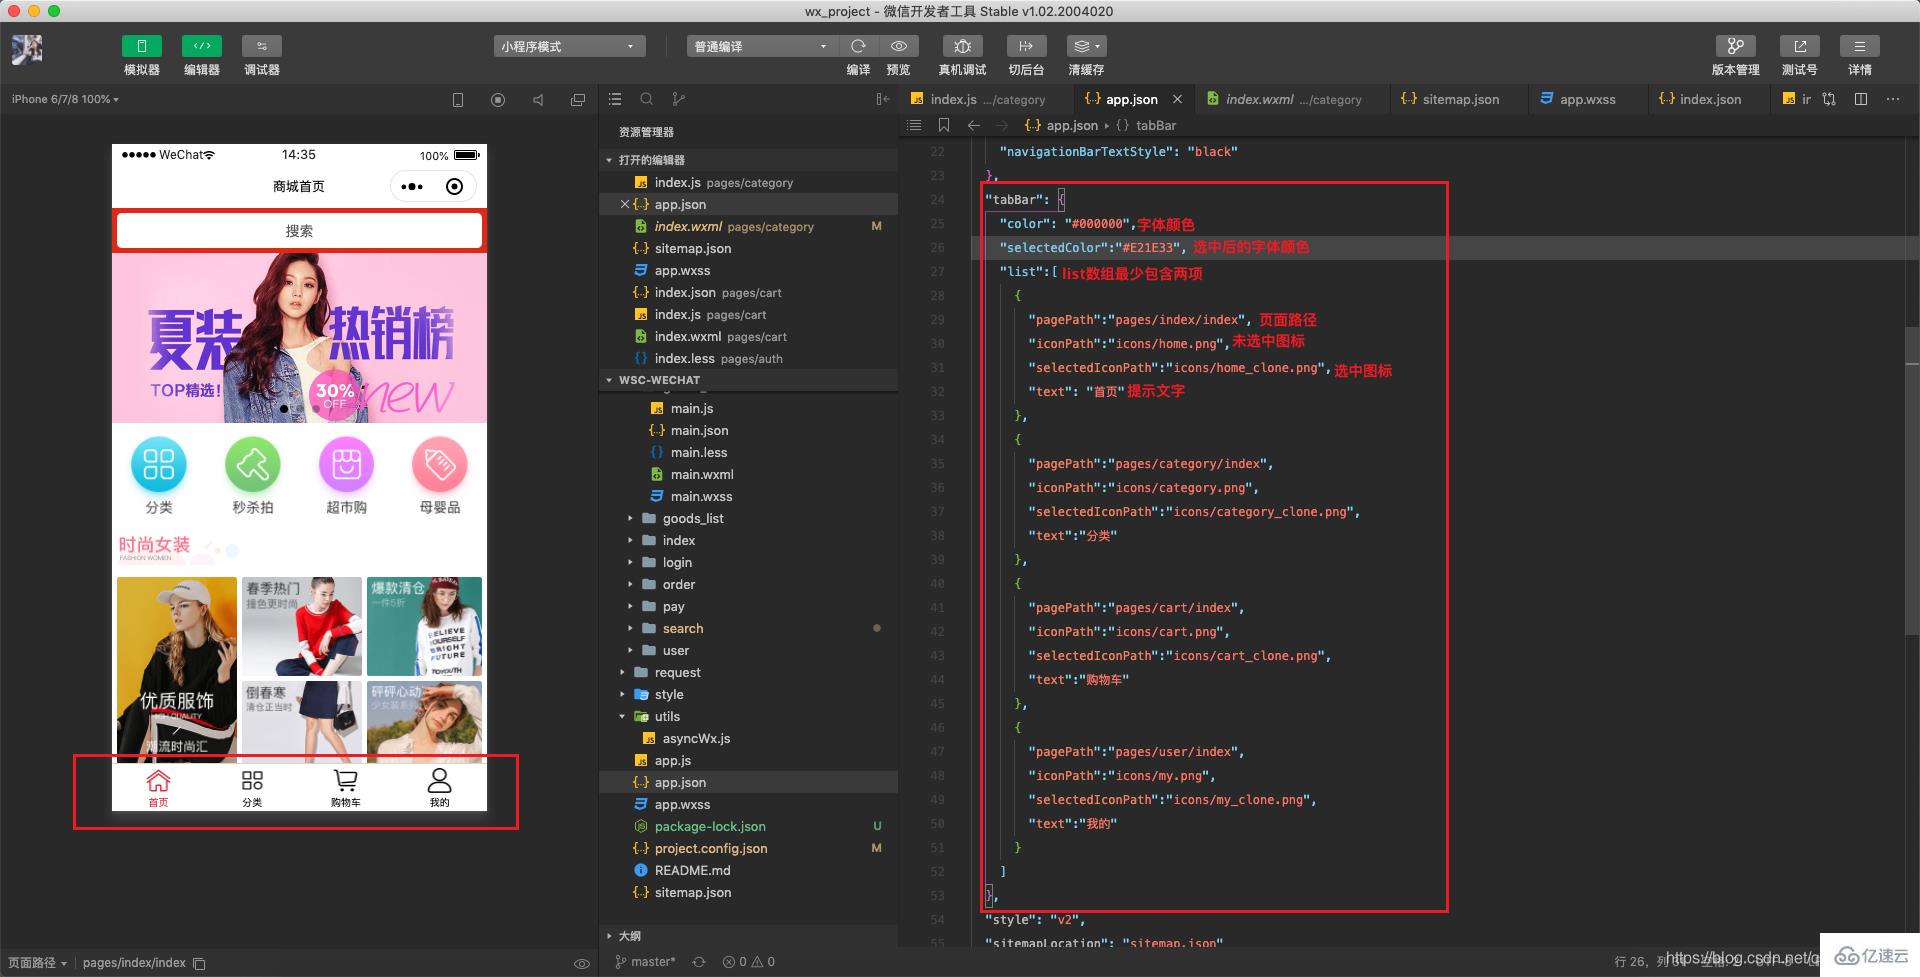Tap the 购物车 cart tab in simulator
This screenshot has height=977, width=1920.
click(346, 788)
